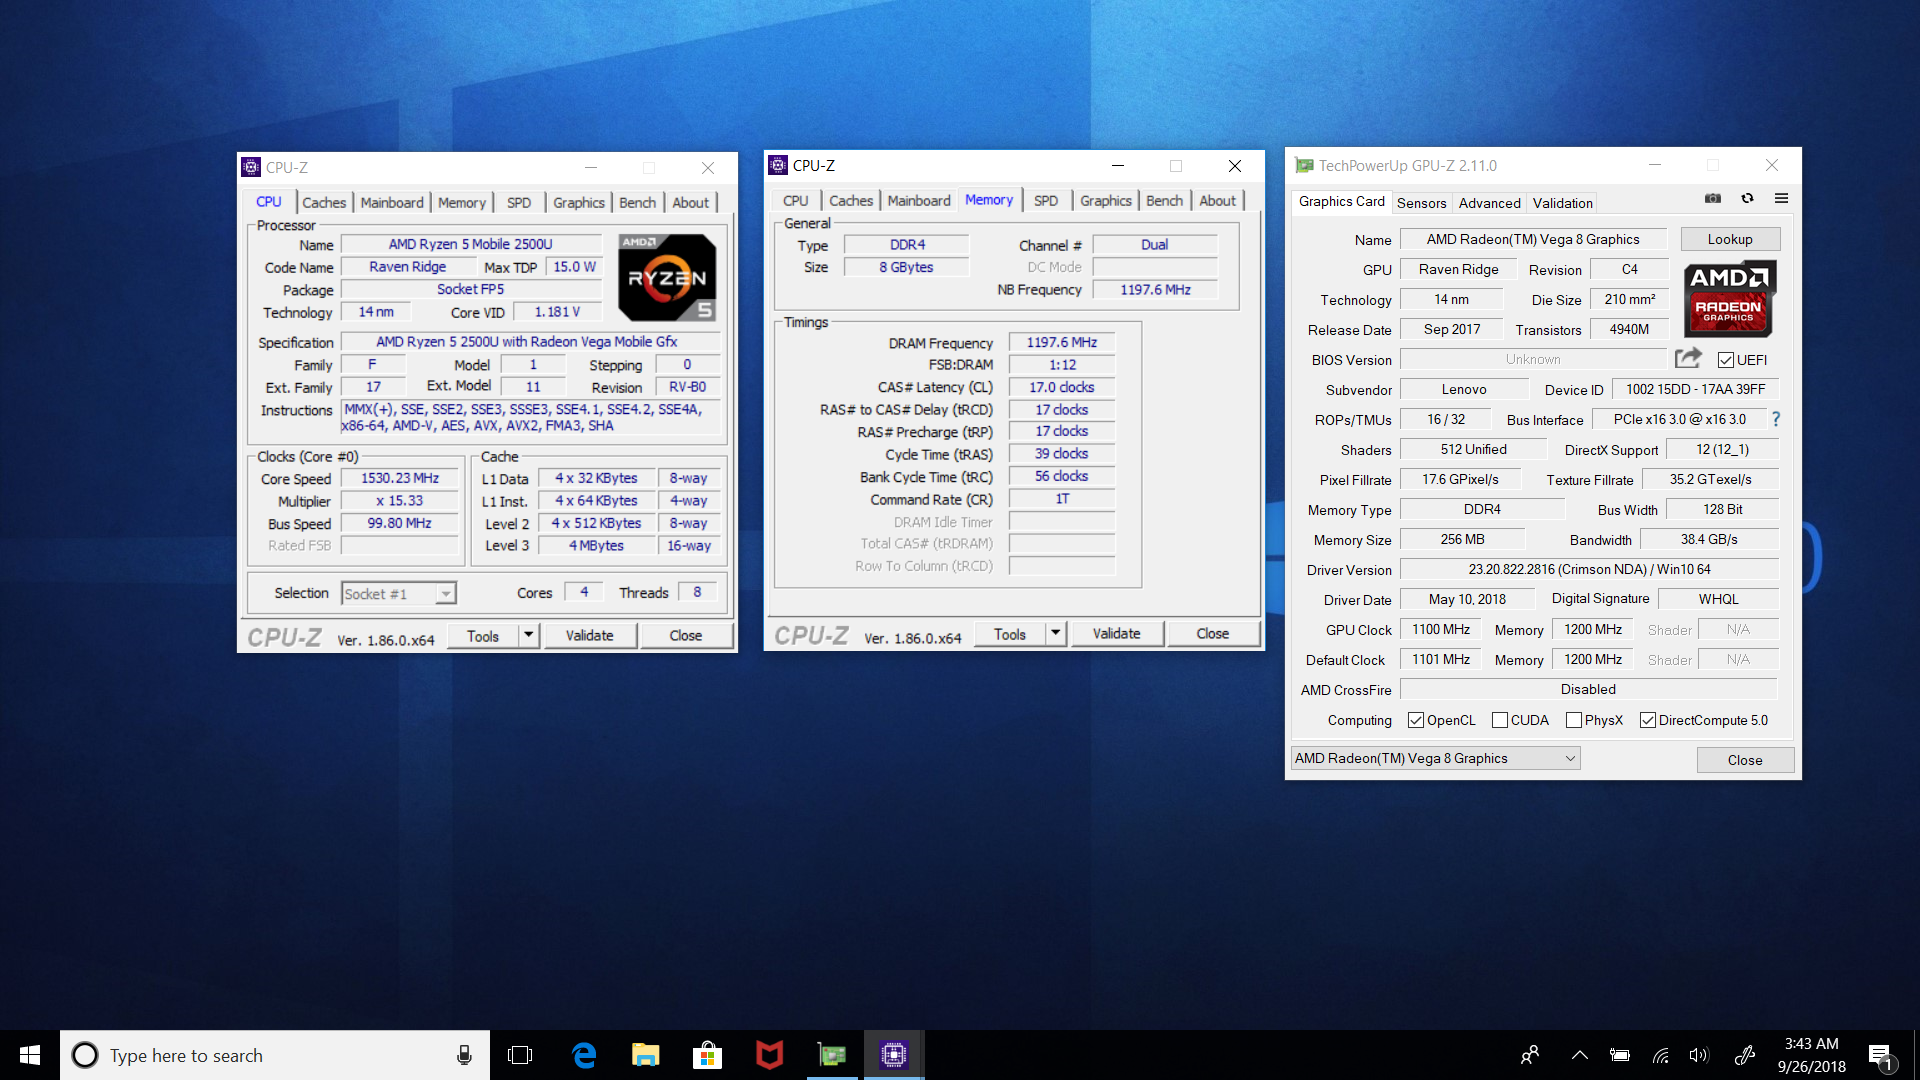This screenshot has height=1080, width=1920.
Task: Click GPU-Z refresh icon
Action: click(x=1747, y=199)
